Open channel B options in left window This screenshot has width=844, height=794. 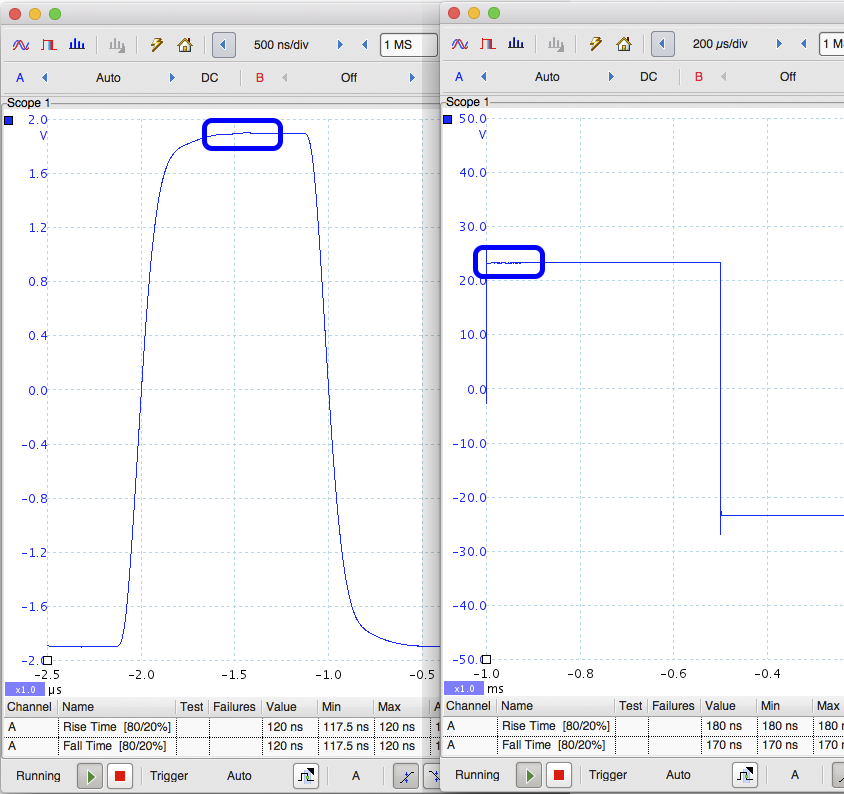(x=260, y=78)
